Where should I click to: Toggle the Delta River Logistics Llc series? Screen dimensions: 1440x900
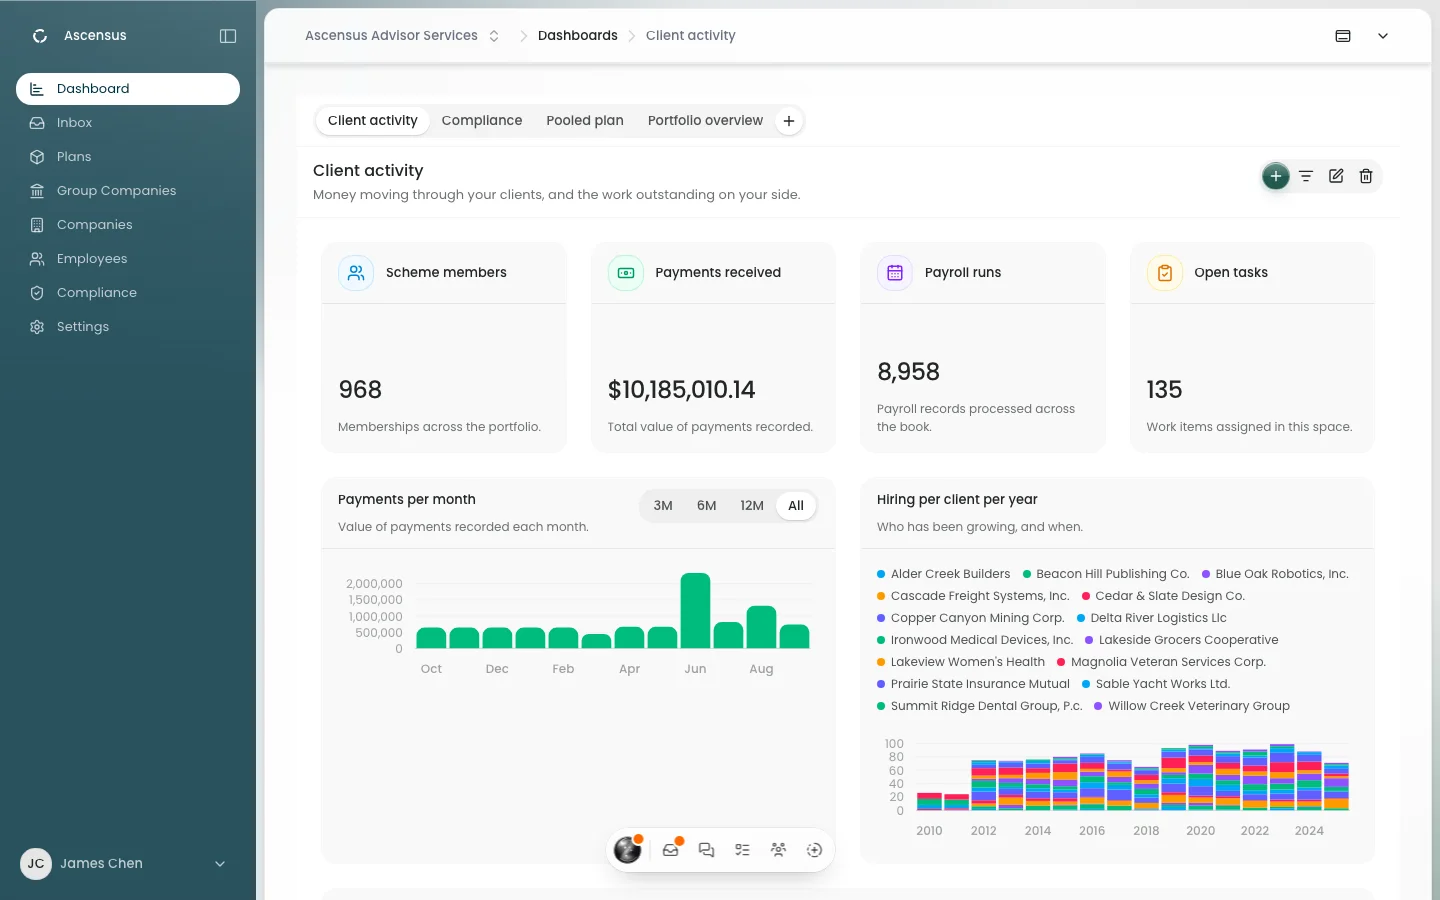(x=1151, y=618)
